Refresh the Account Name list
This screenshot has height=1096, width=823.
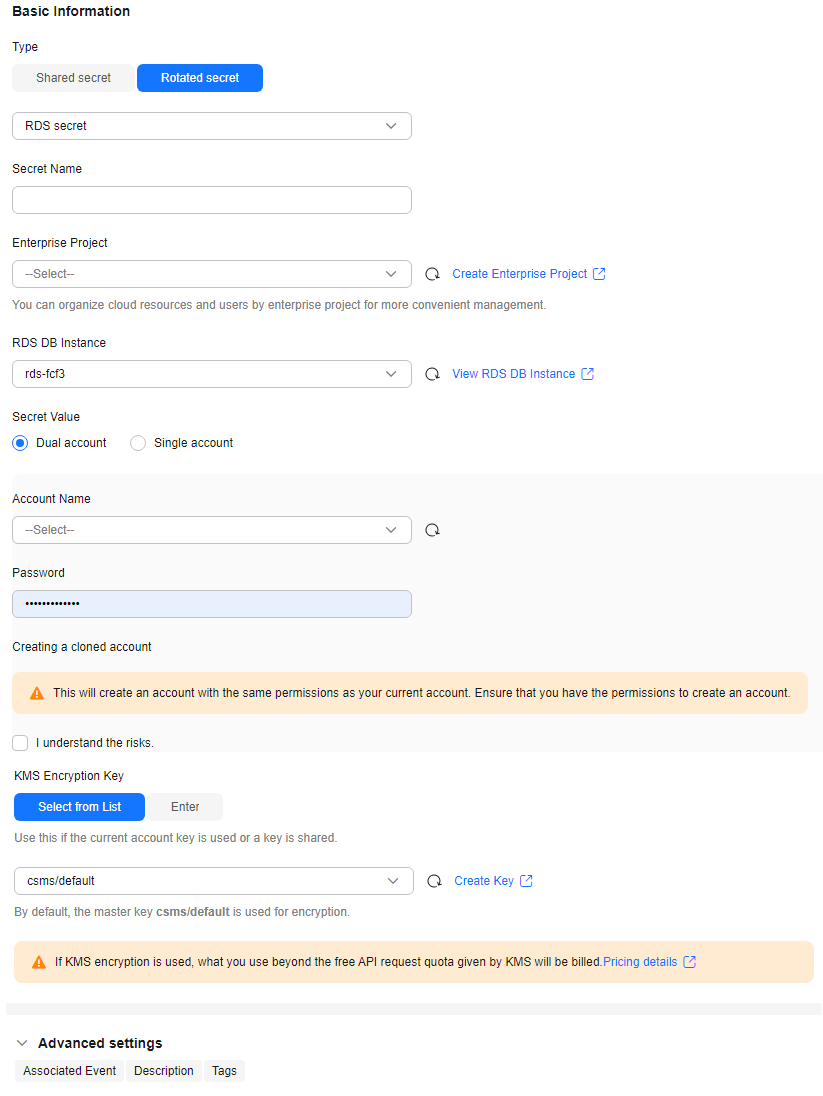(x=432, y=530)
